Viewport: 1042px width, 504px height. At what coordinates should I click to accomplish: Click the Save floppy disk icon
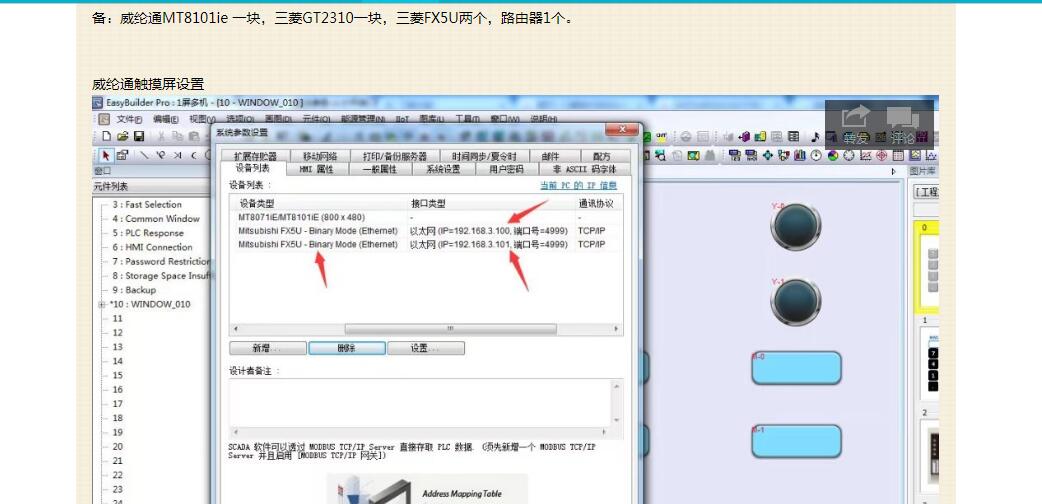tap(139, 136)
